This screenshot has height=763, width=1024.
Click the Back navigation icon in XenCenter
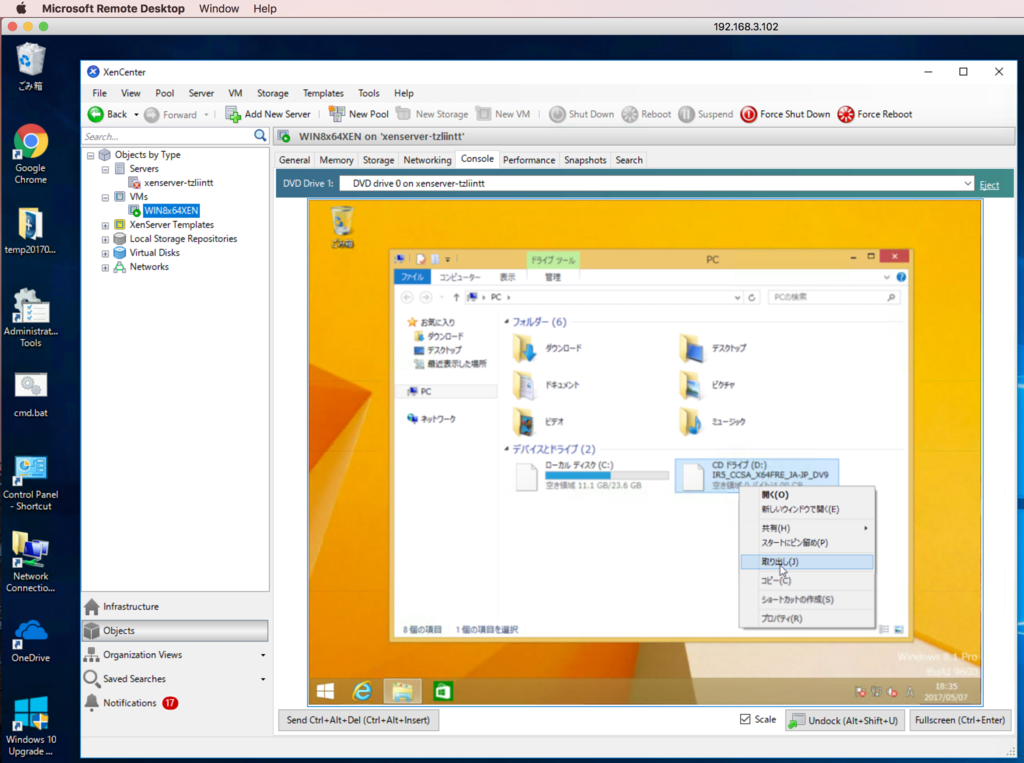[95, 114]
